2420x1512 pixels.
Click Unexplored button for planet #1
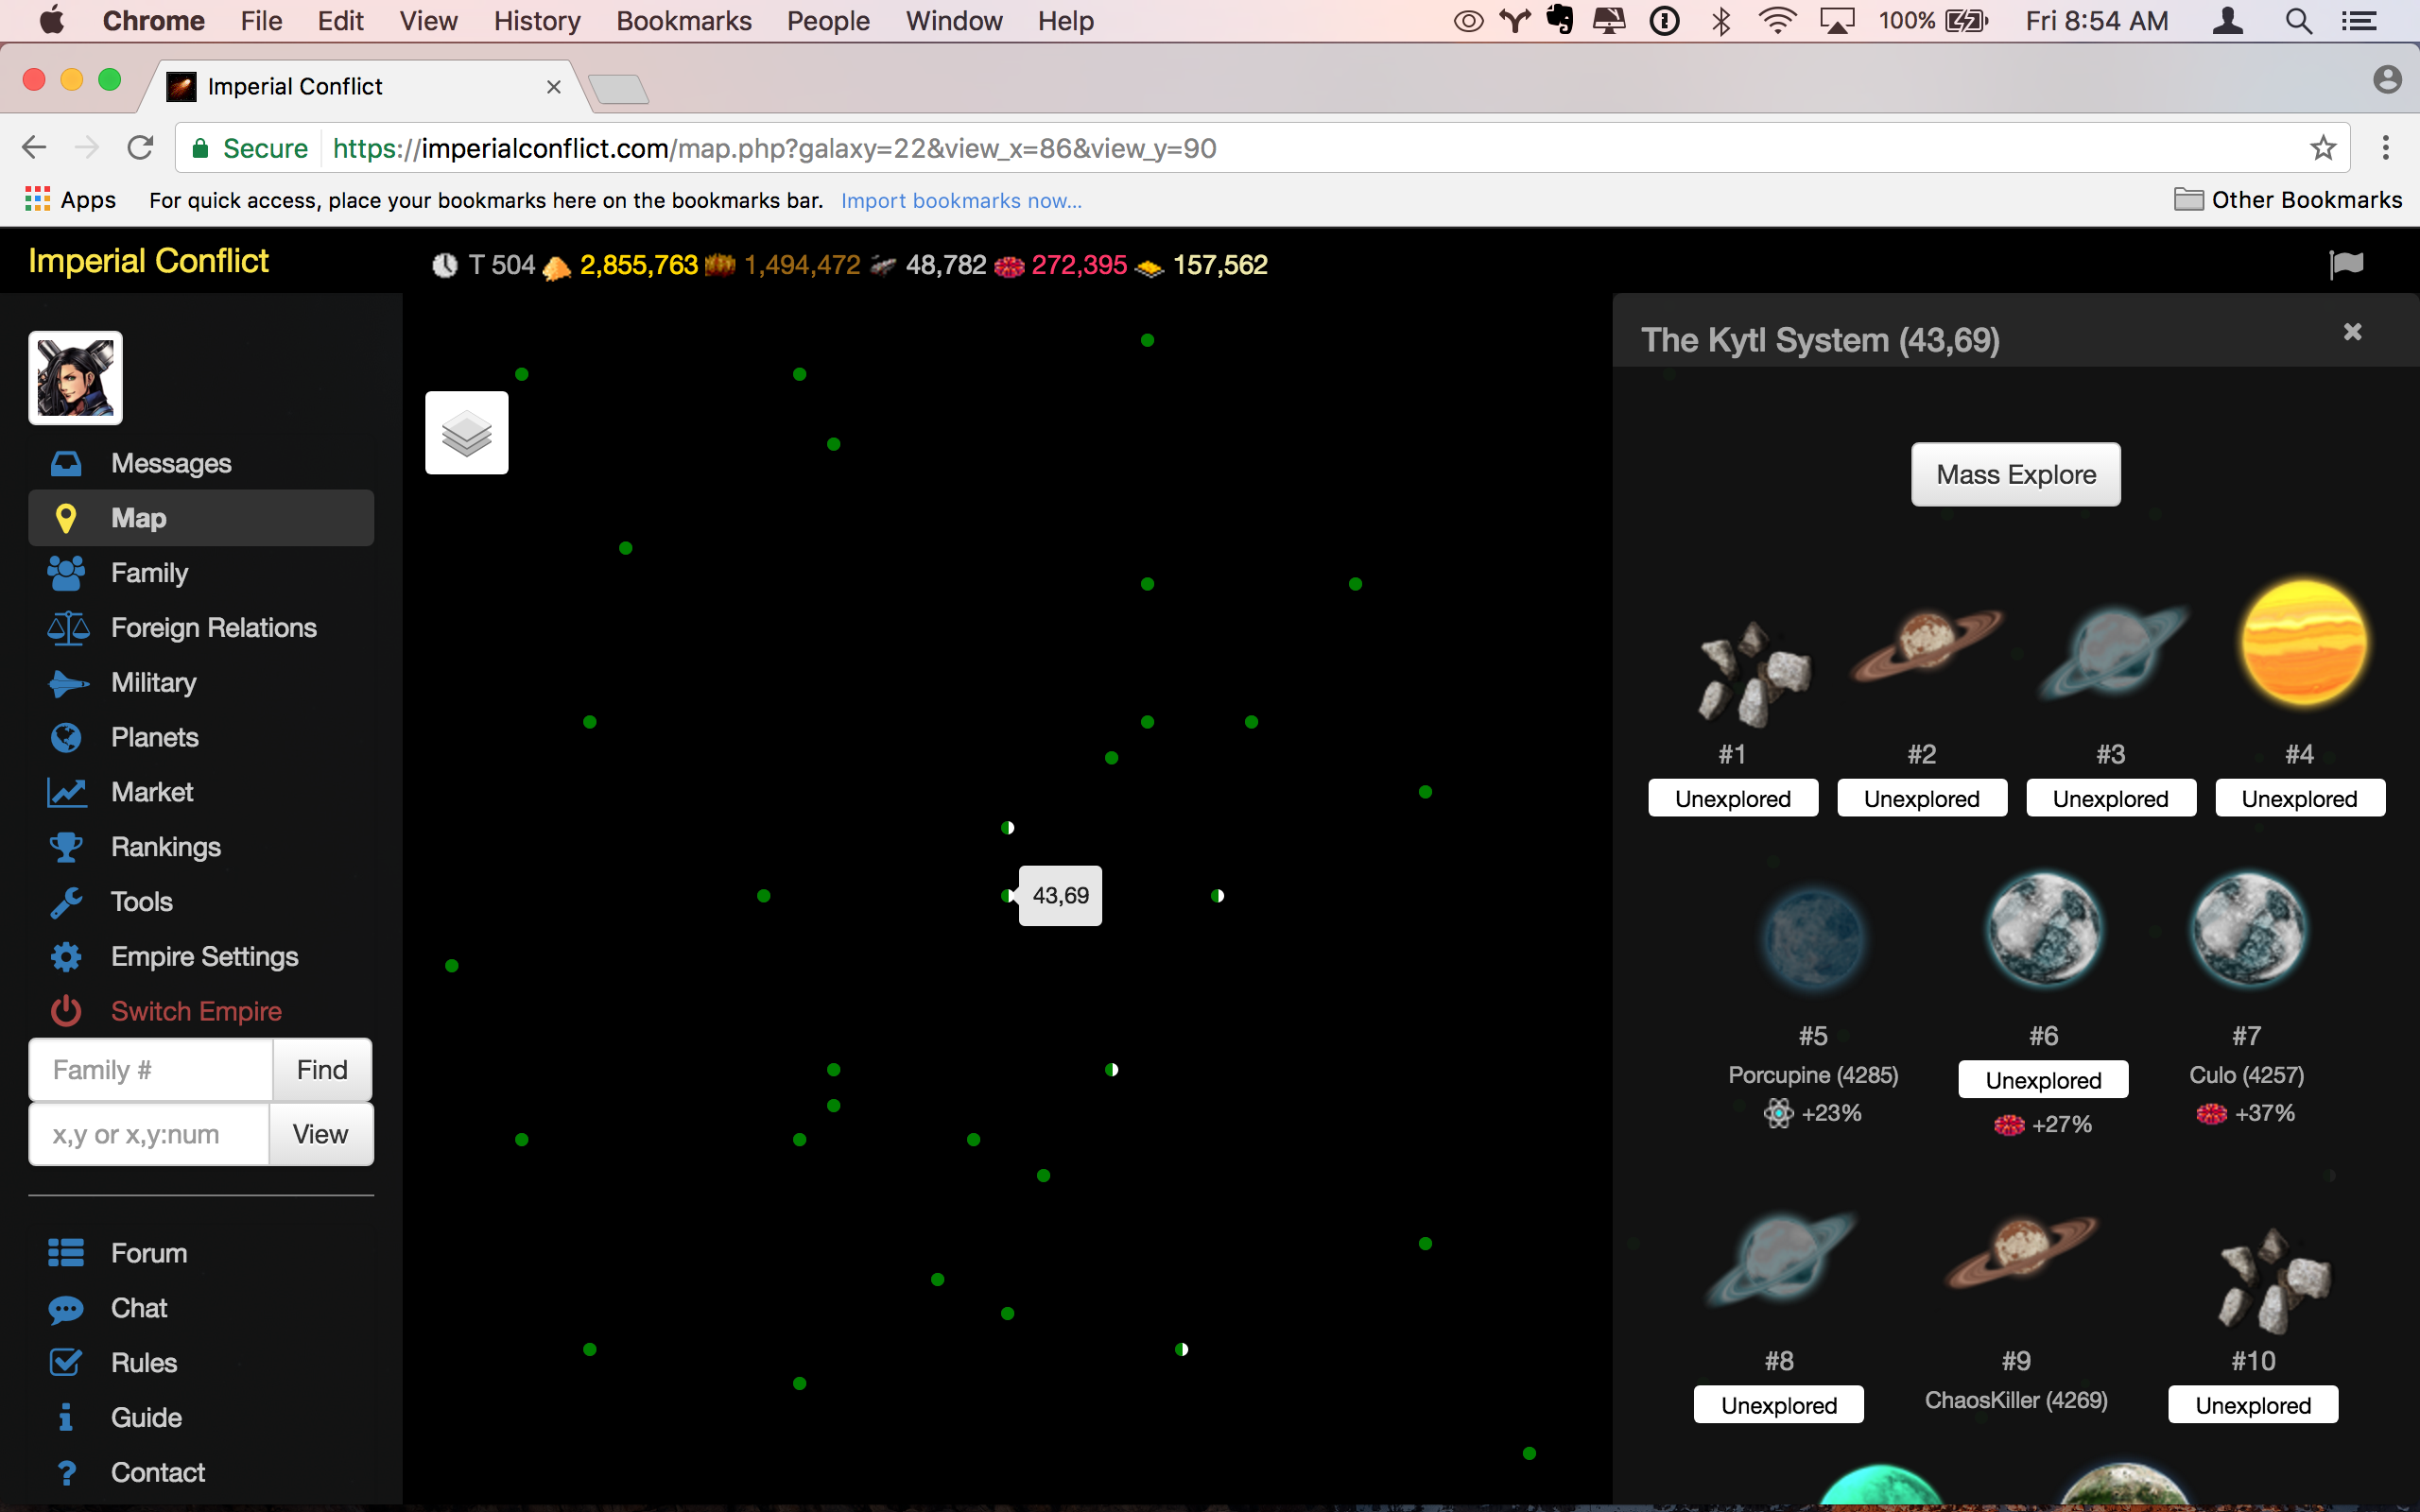[1733, 798]
